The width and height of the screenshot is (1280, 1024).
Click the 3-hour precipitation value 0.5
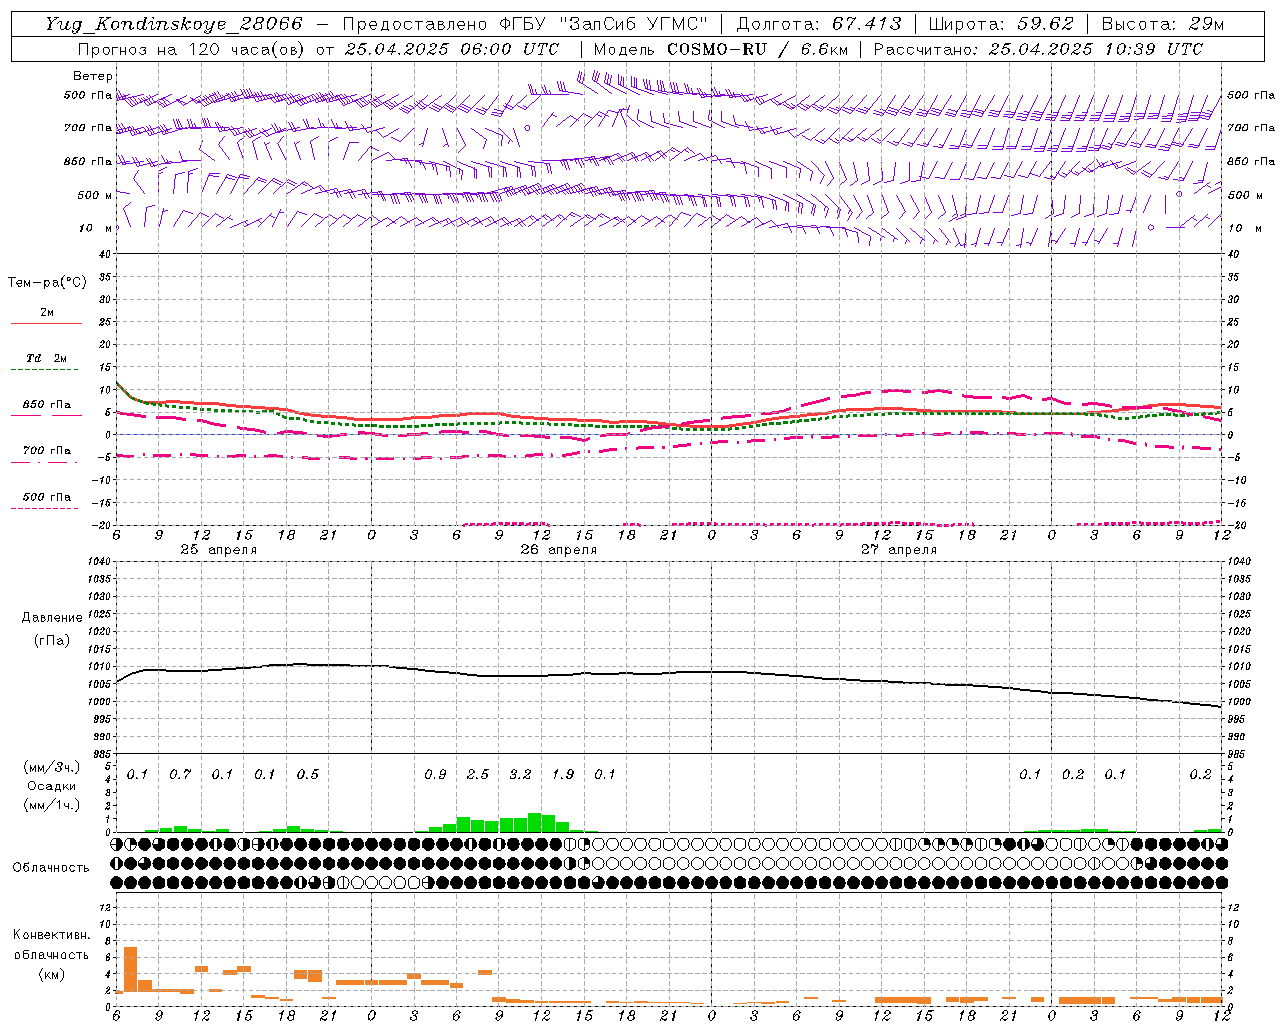click(308, 775)
